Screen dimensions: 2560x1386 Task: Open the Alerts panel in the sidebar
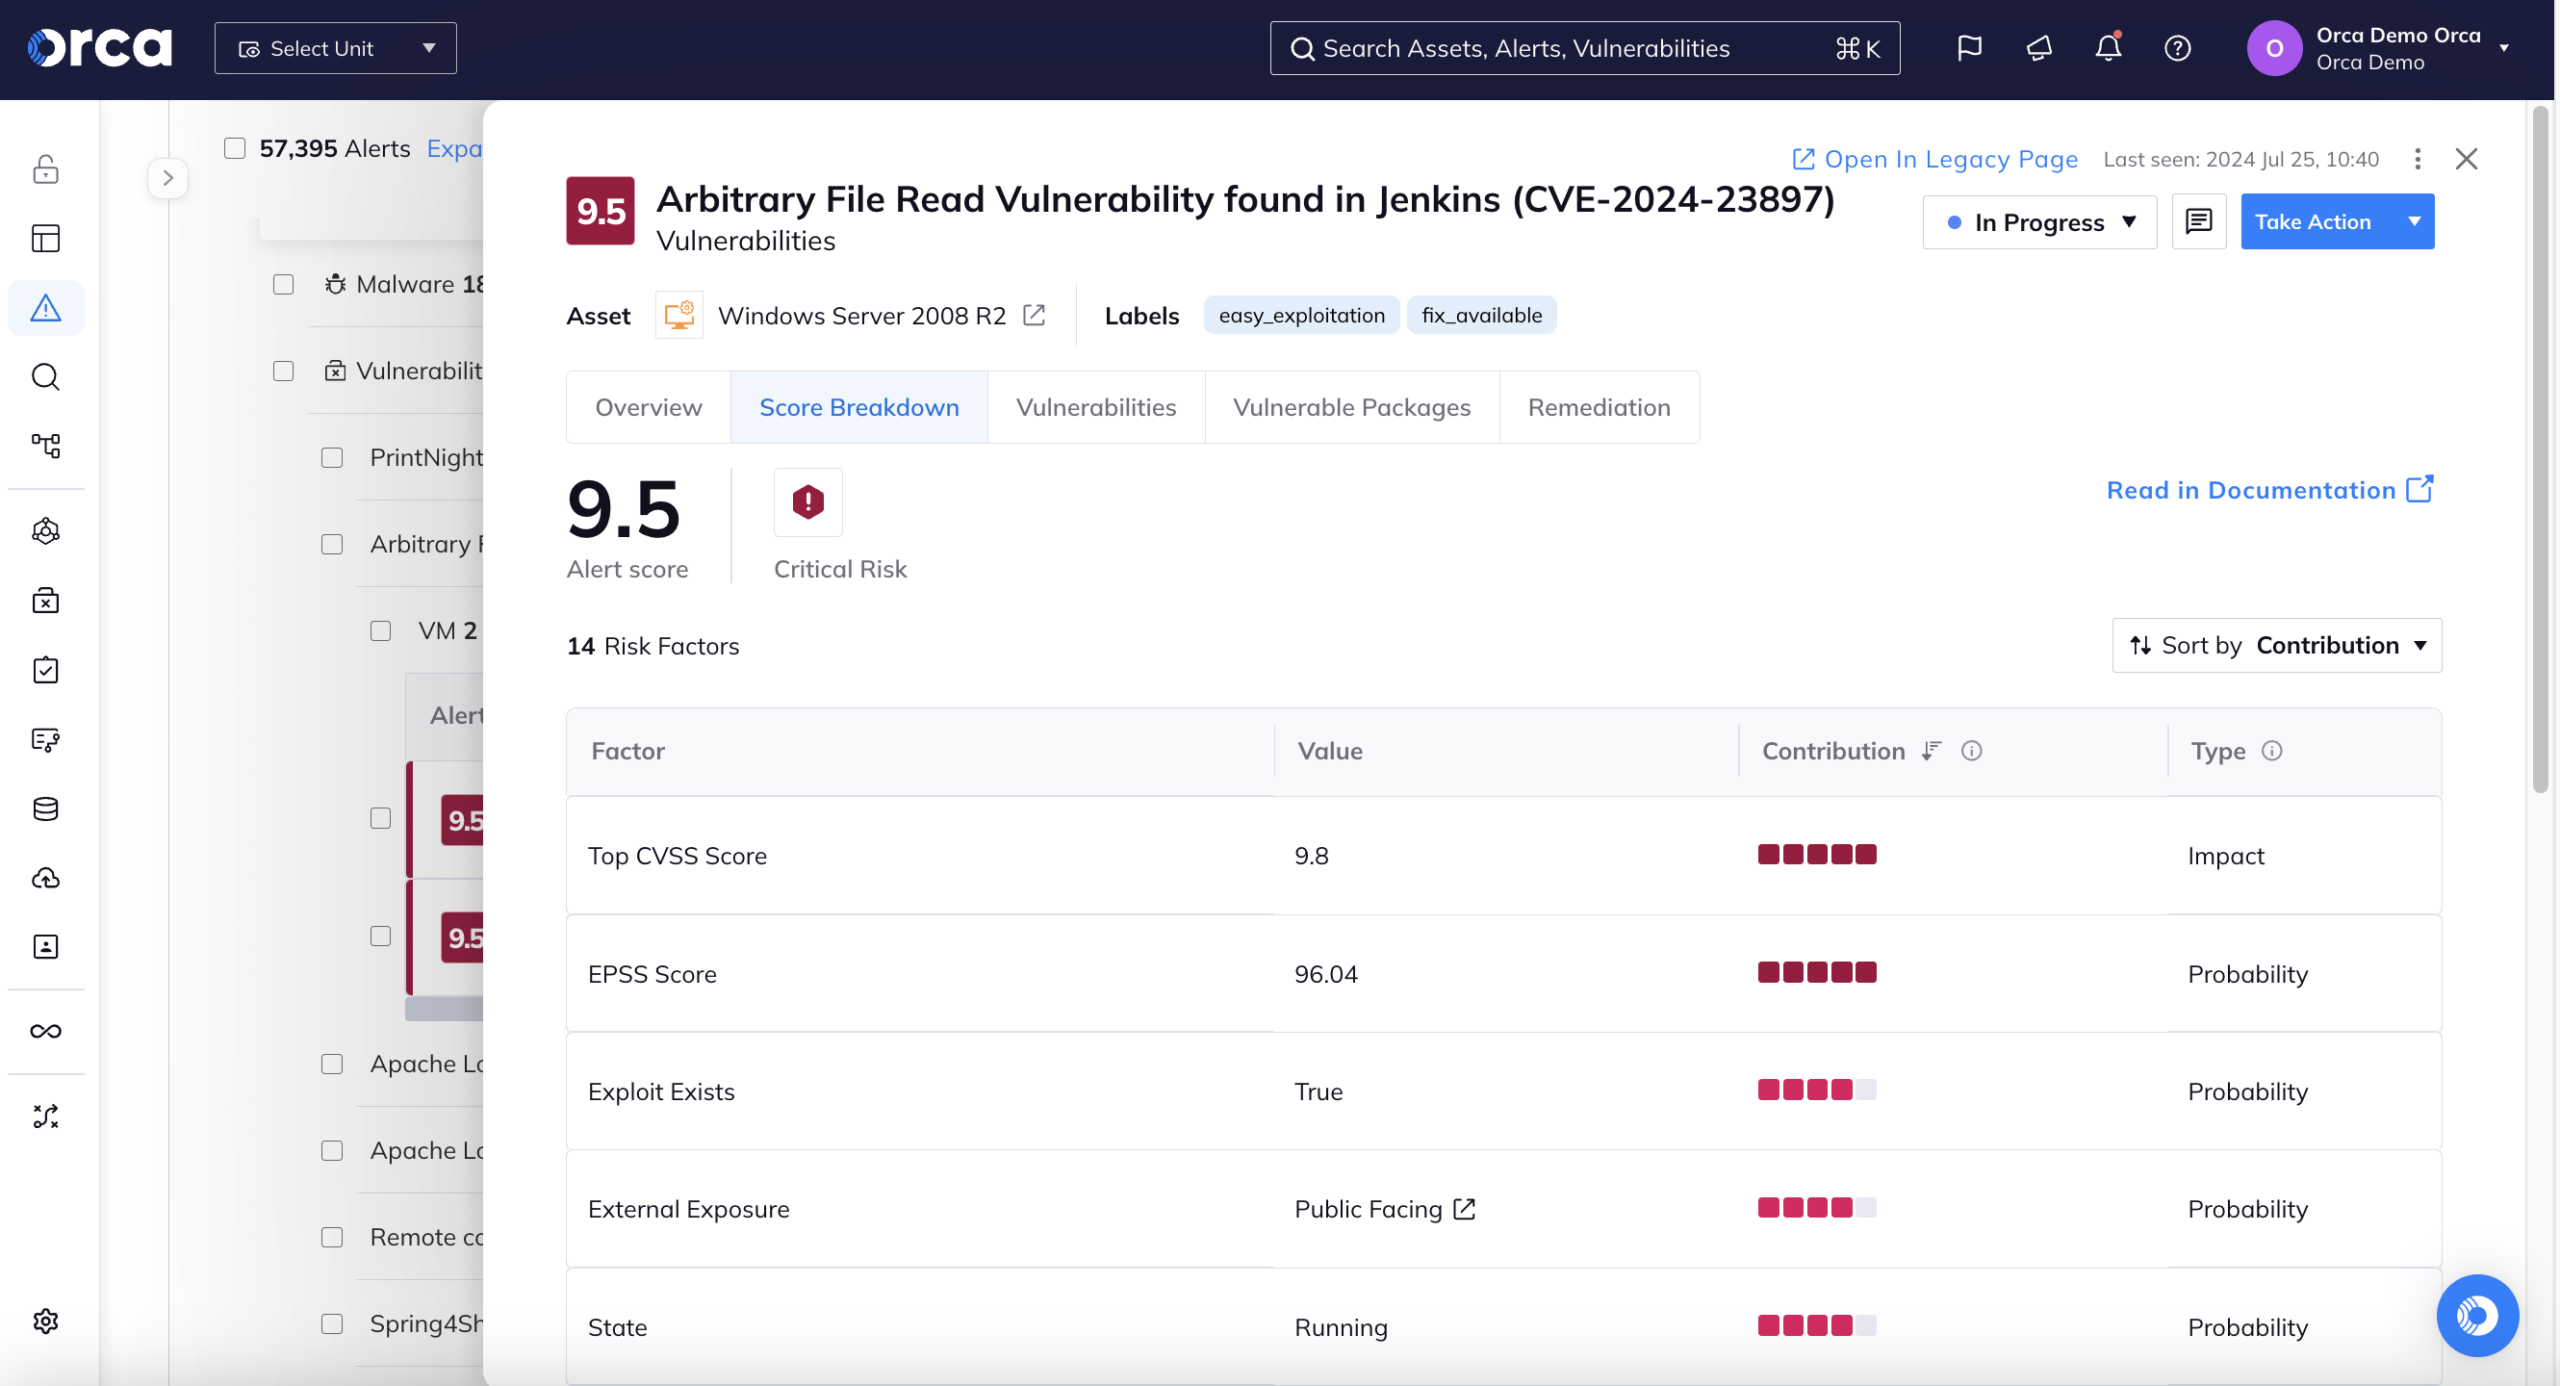click(46, 307)
